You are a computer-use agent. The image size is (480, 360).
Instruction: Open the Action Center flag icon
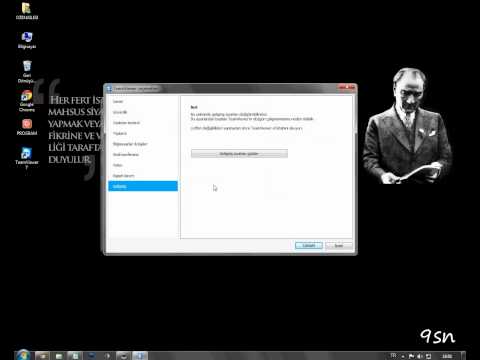click(411, 356)
